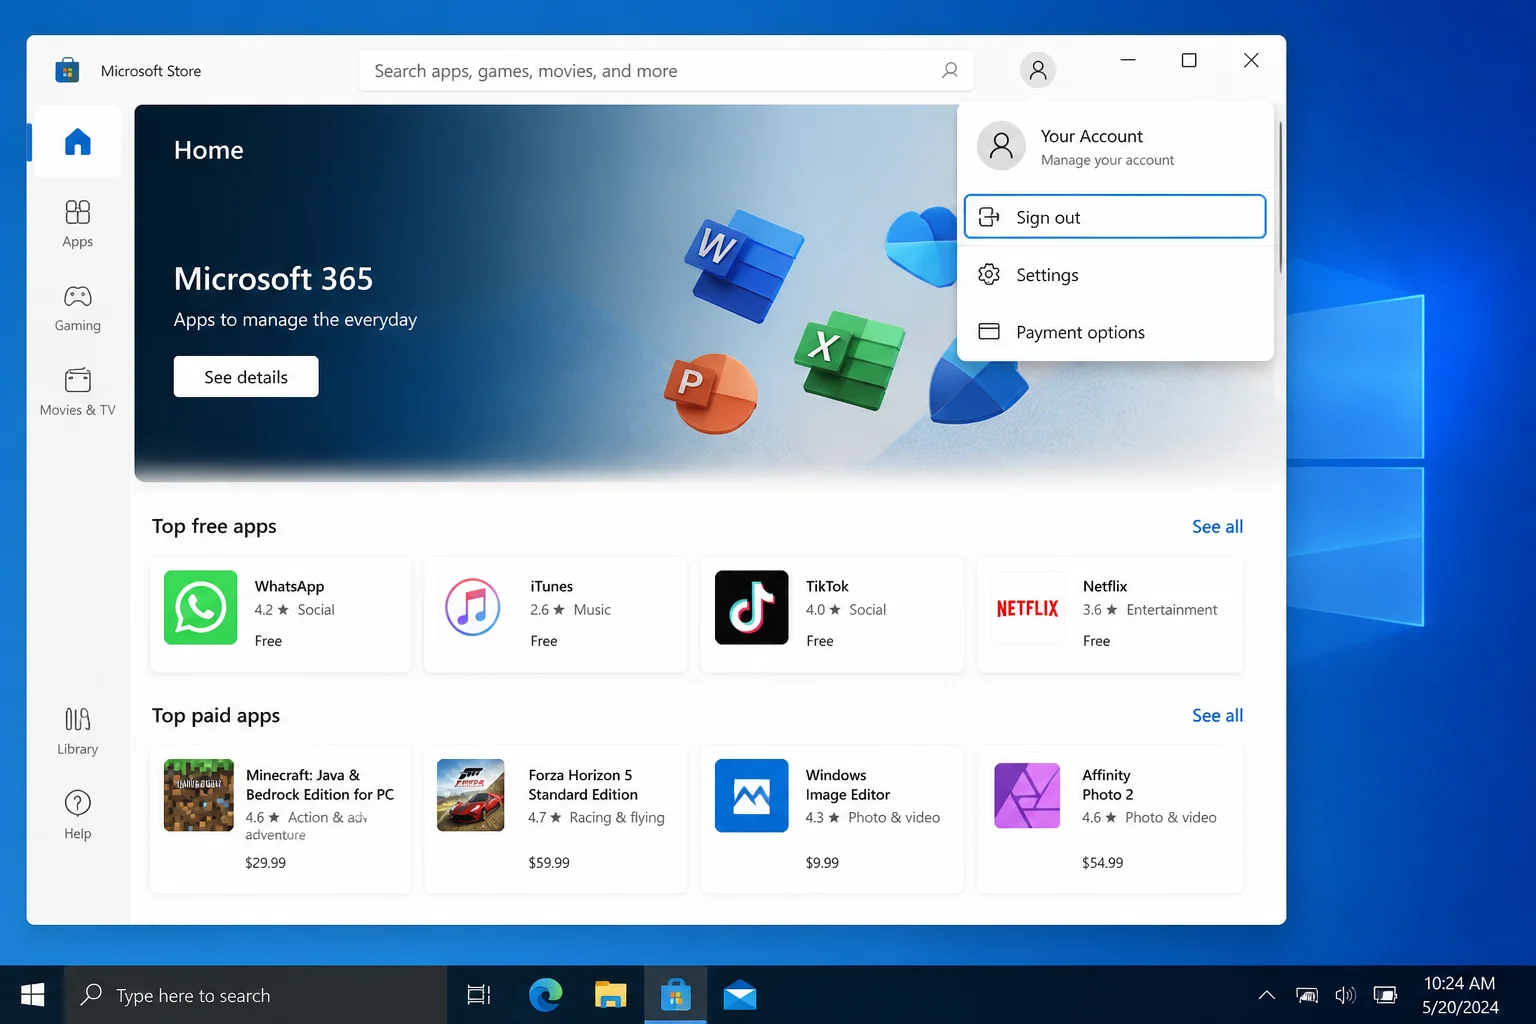Click the $9.99 Image Editor price

pyautogui.click(x=822, y=862)
